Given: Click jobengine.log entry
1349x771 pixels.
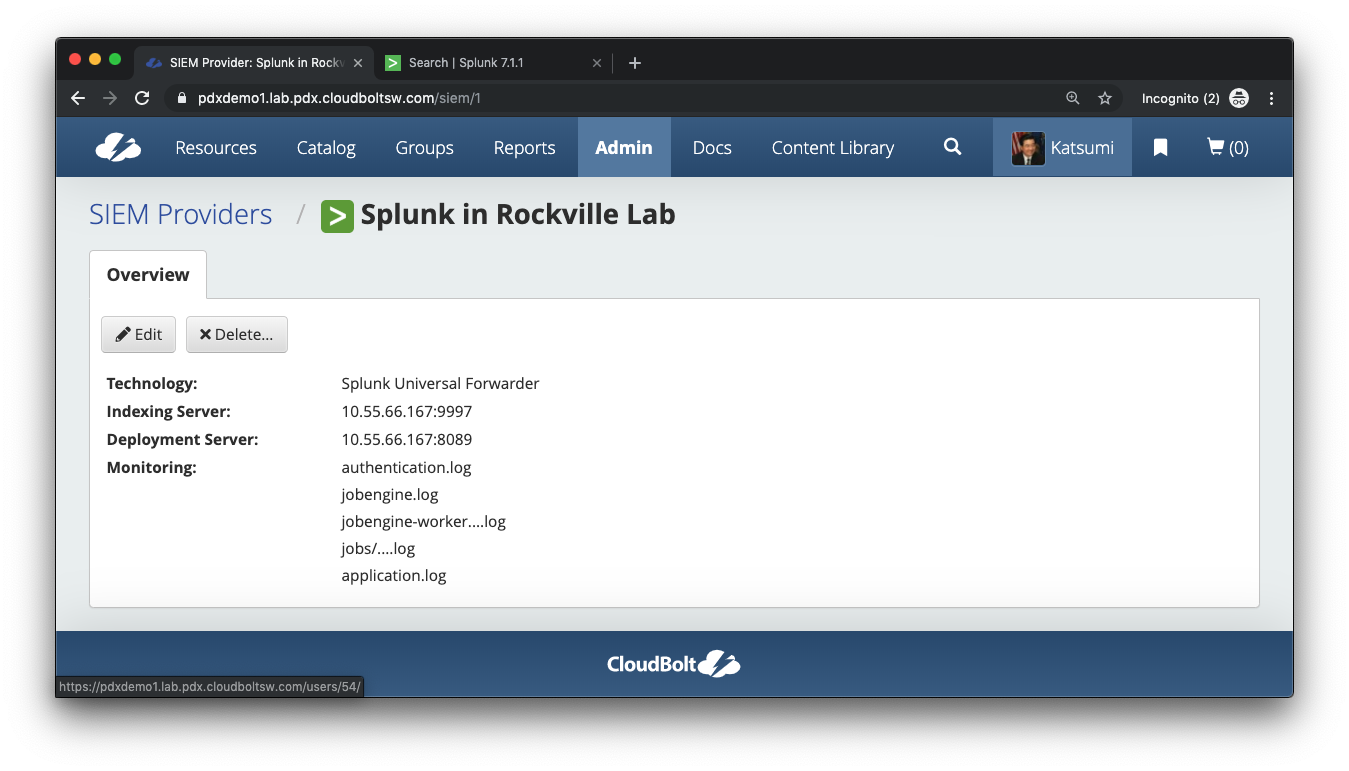Looking at the screenshot, I should [390, 494].
